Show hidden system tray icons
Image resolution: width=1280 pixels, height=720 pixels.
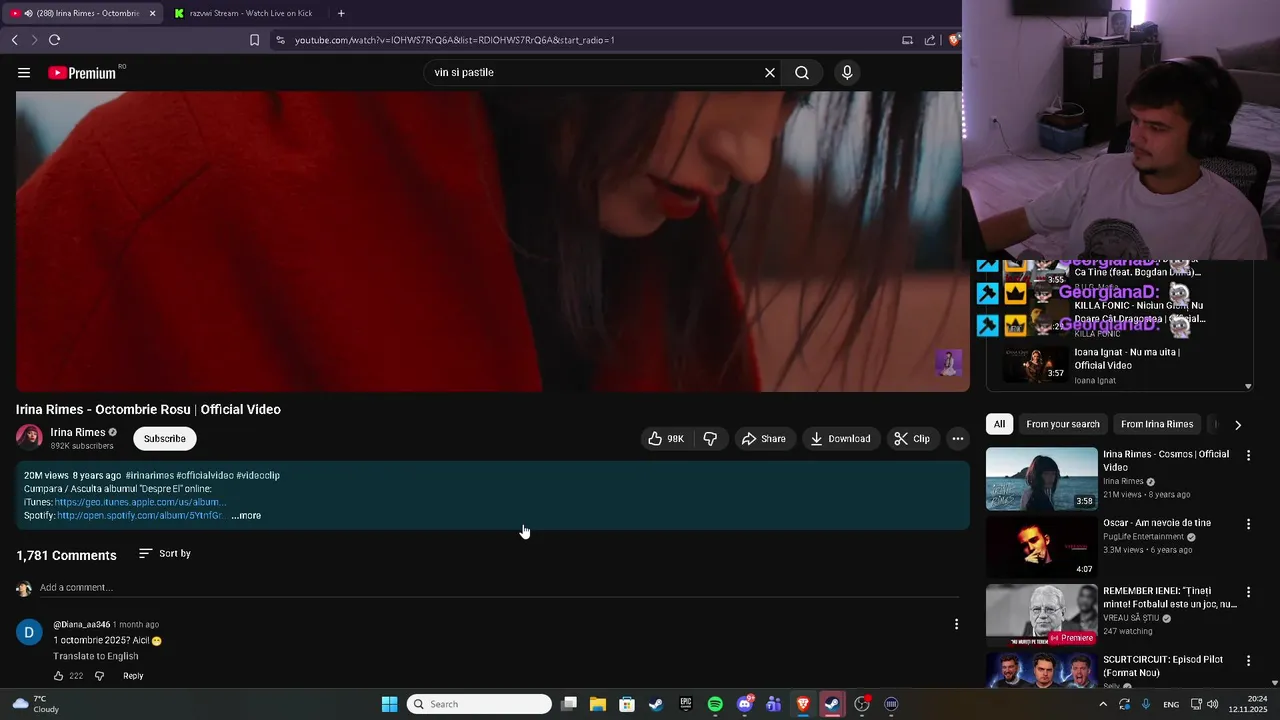[1103, 704]
